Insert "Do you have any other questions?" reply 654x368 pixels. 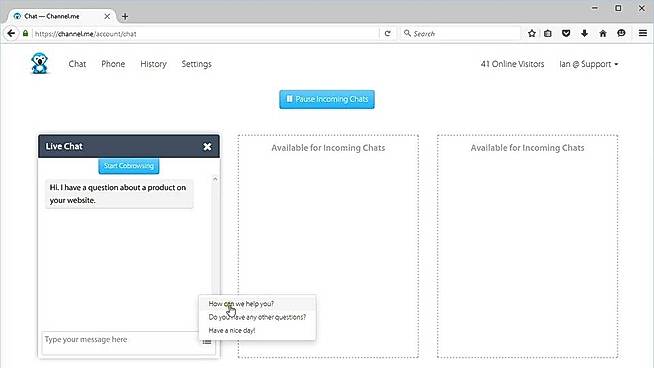click(x=257, y=317)
